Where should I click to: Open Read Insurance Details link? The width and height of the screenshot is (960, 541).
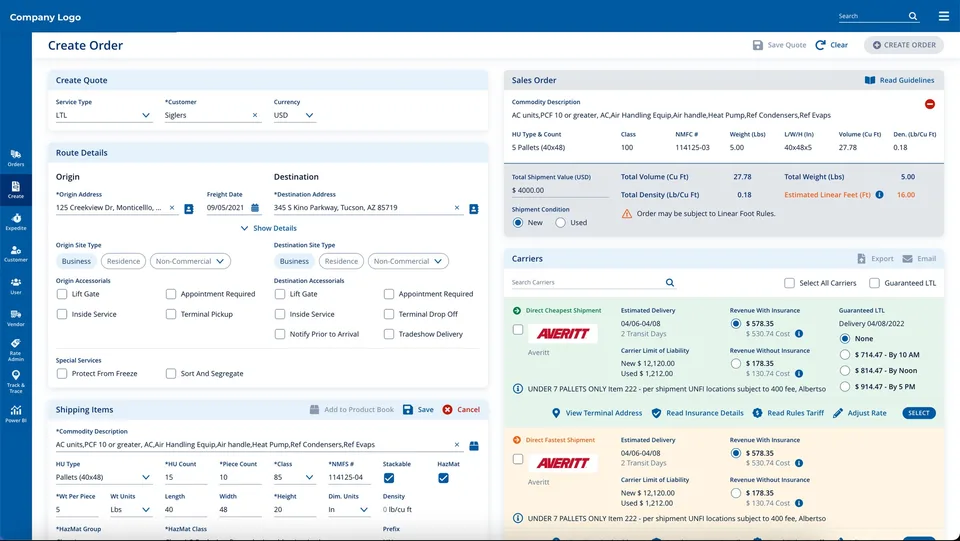[697, 413]
